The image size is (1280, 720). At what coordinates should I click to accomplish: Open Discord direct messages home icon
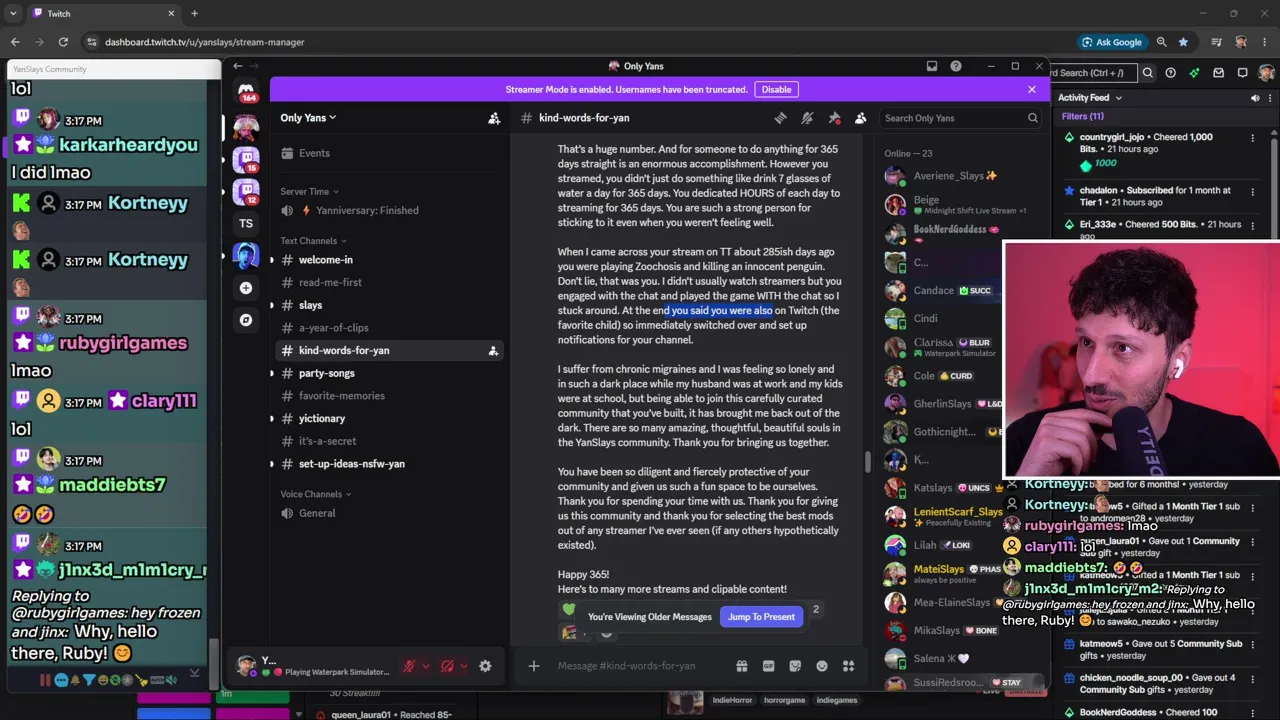[246, 91]
